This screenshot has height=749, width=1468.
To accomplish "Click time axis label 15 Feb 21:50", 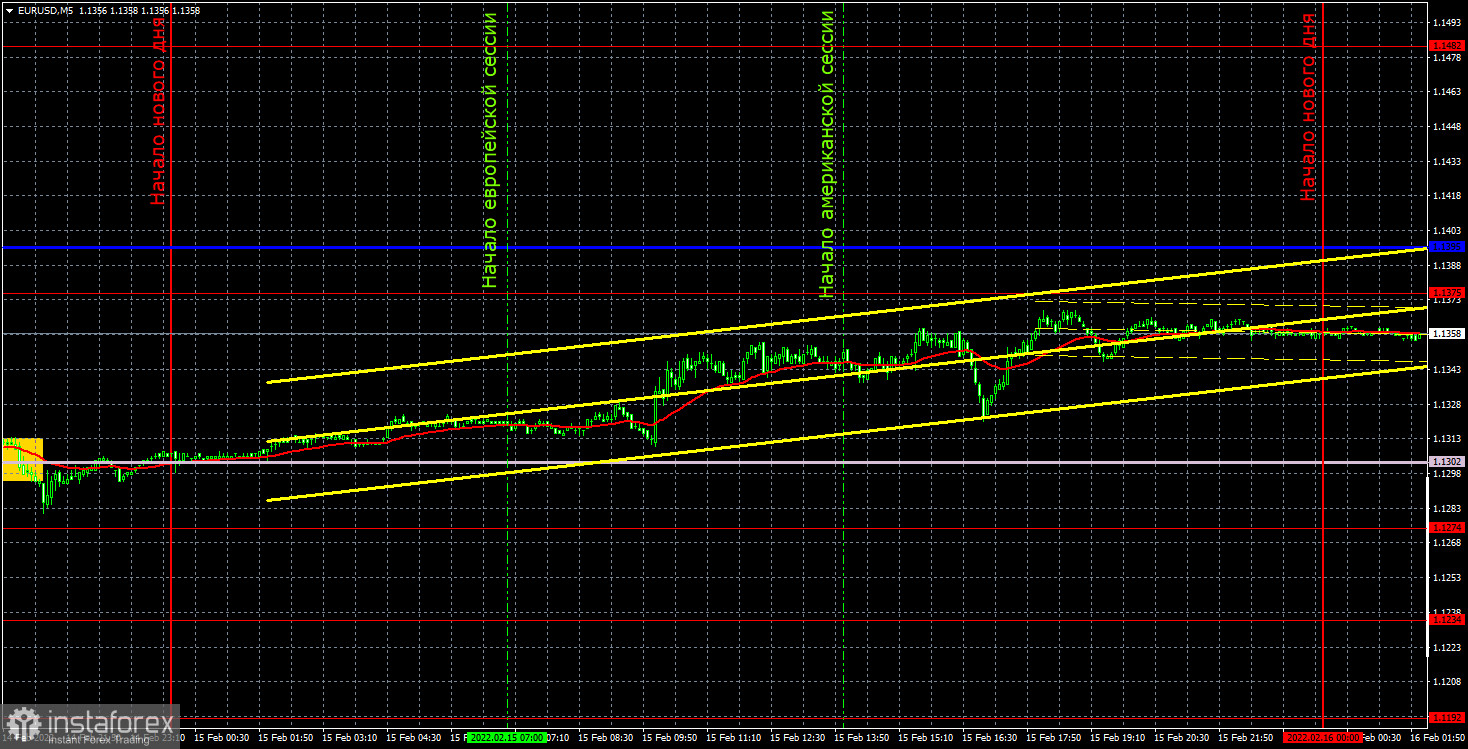I will click(1246, 737).
